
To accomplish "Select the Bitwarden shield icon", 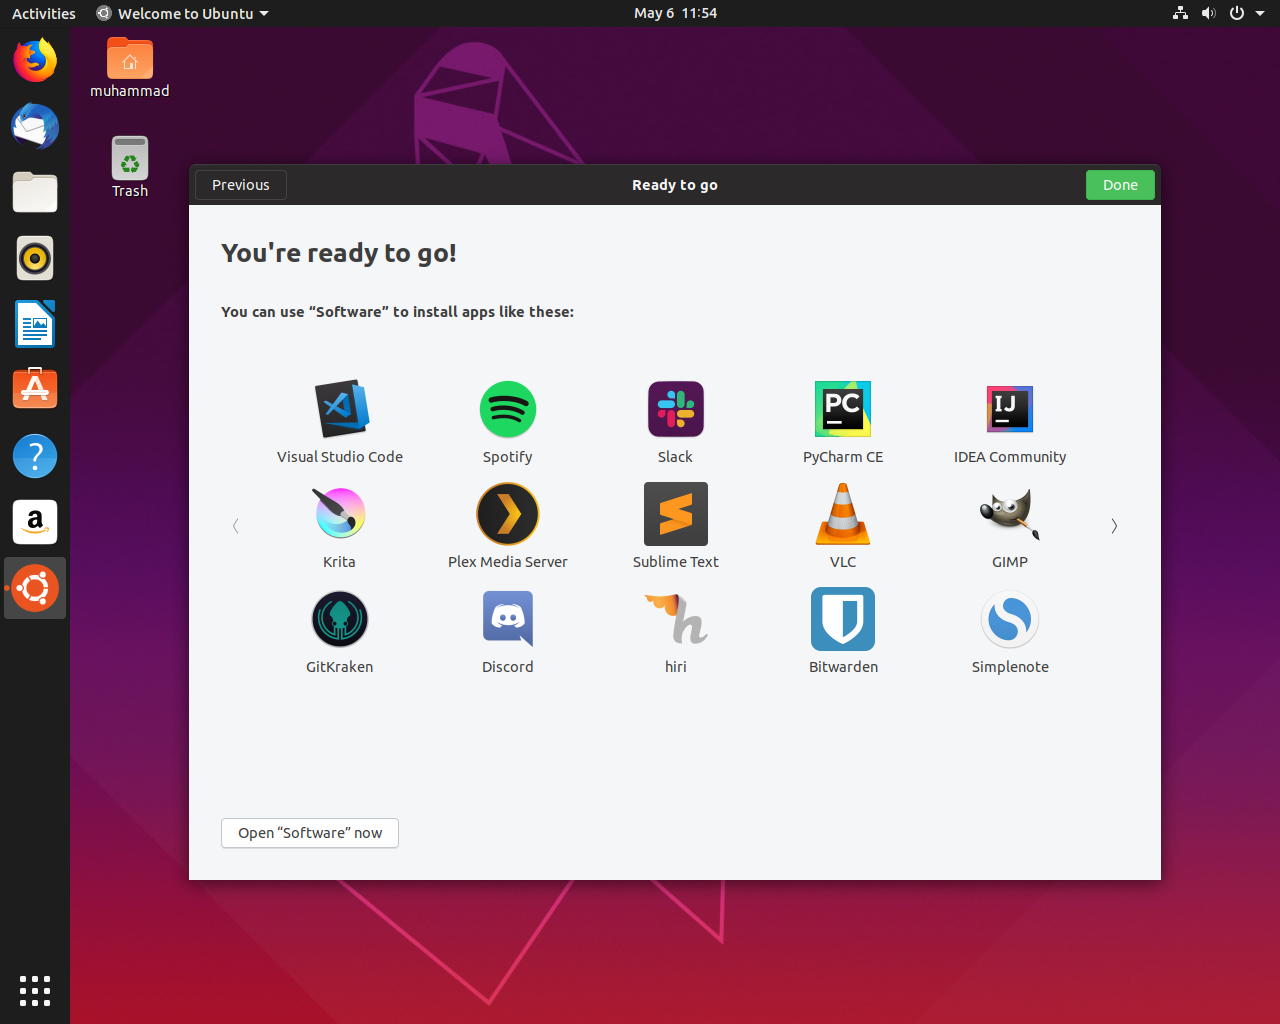I will click(x=843, y=619).
